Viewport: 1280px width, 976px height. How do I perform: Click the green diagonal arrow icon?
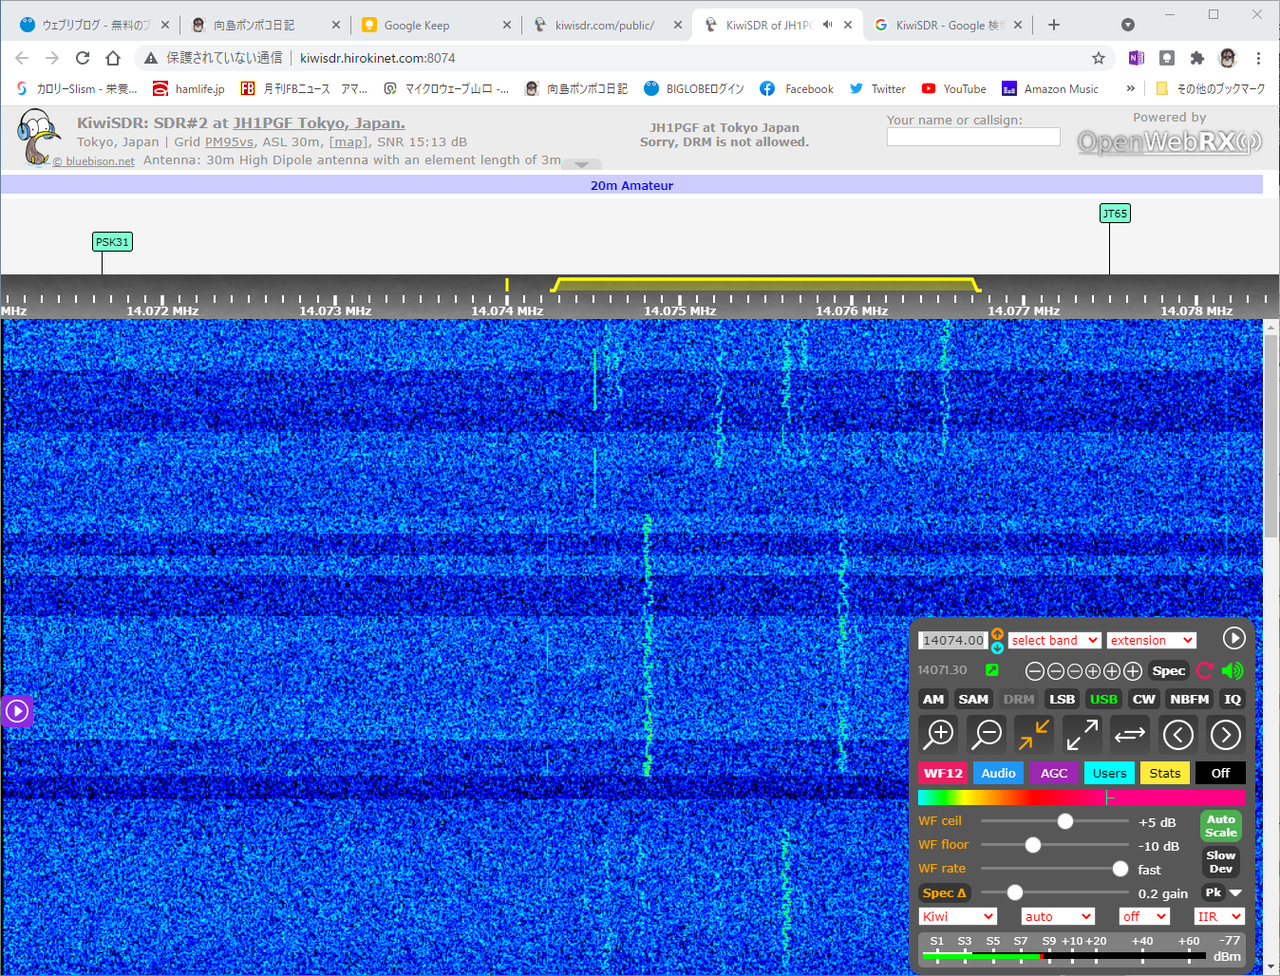tap(992, 670)
